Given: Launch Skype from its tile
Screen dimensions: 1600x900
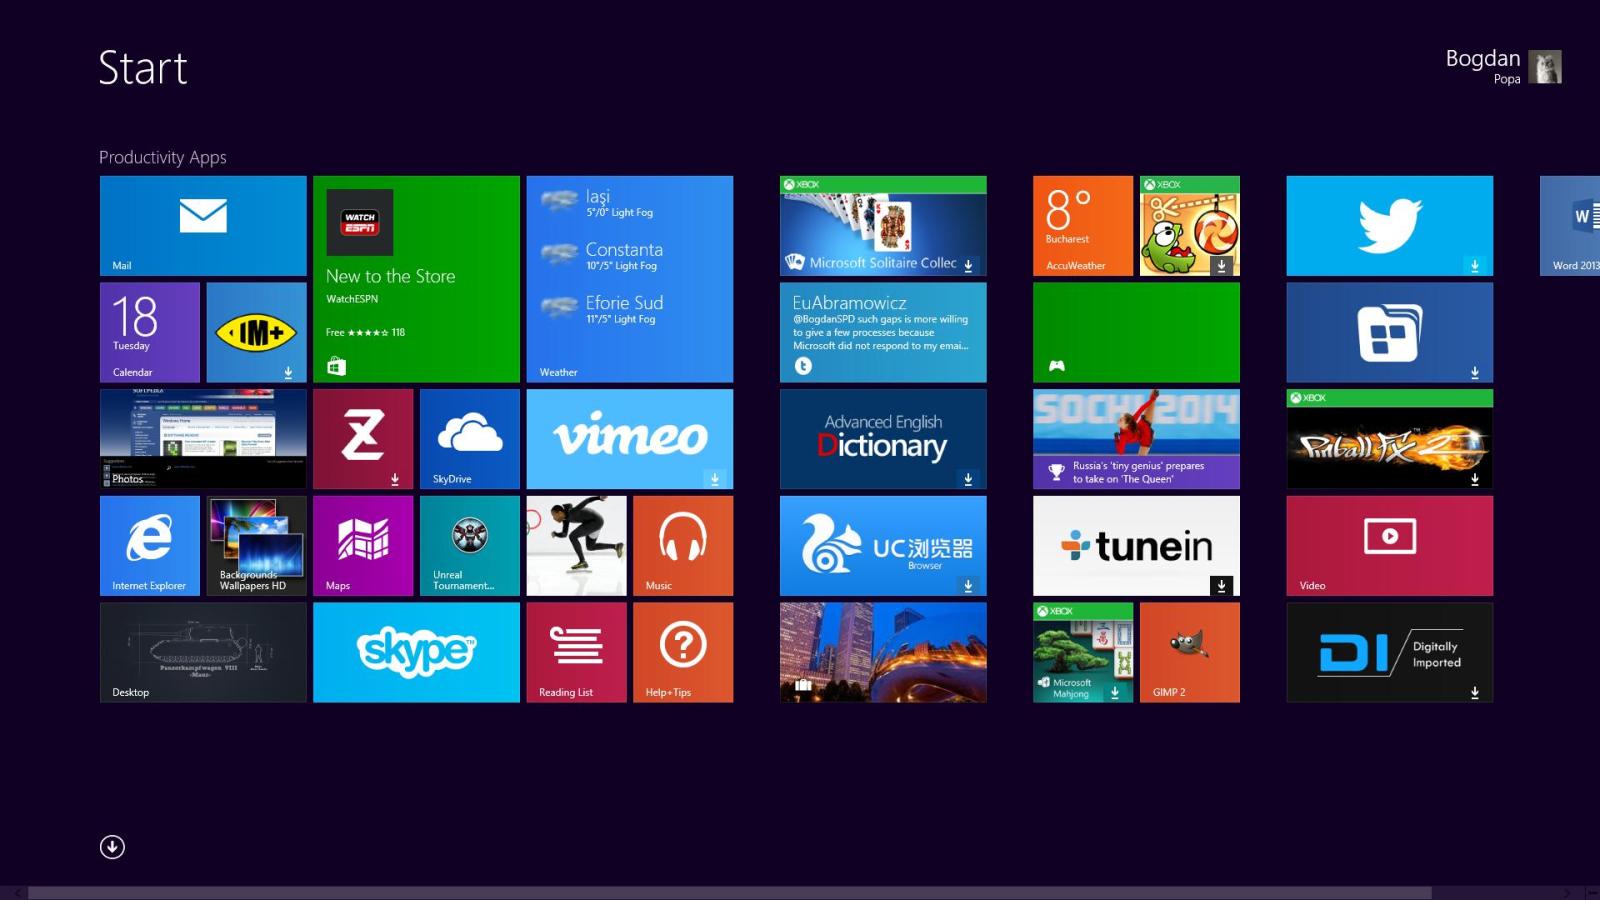Looking at the screenshot, I should (x=416, y=652).
